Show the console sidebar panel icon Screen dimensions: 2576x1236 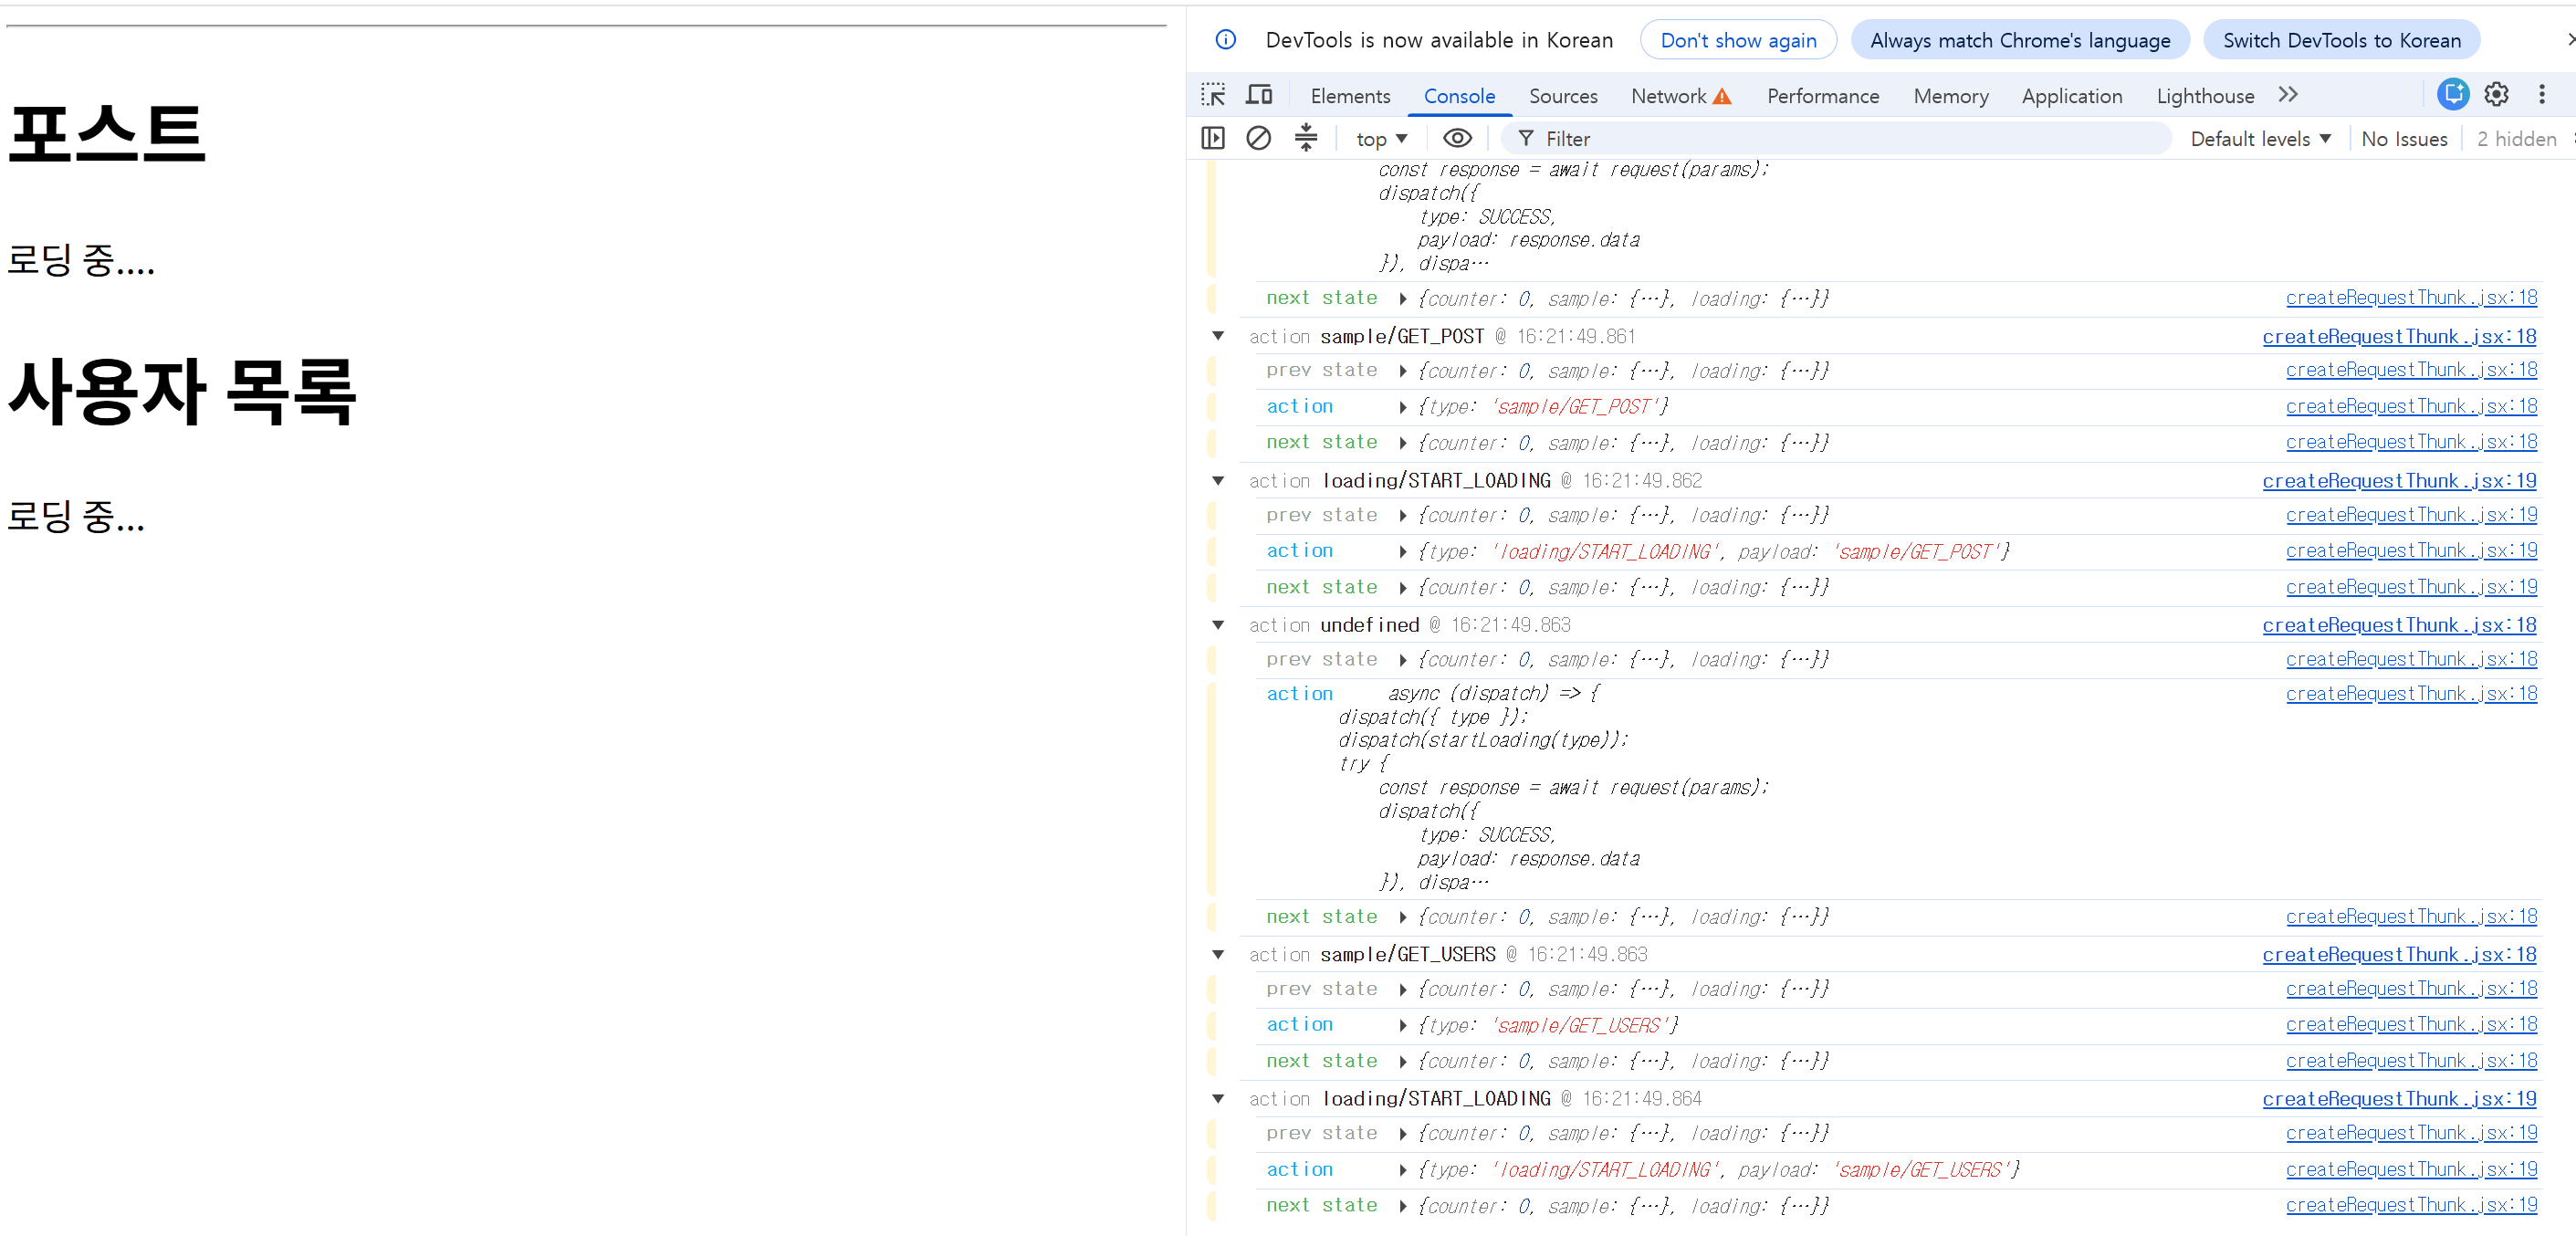tap(1213, 138)
